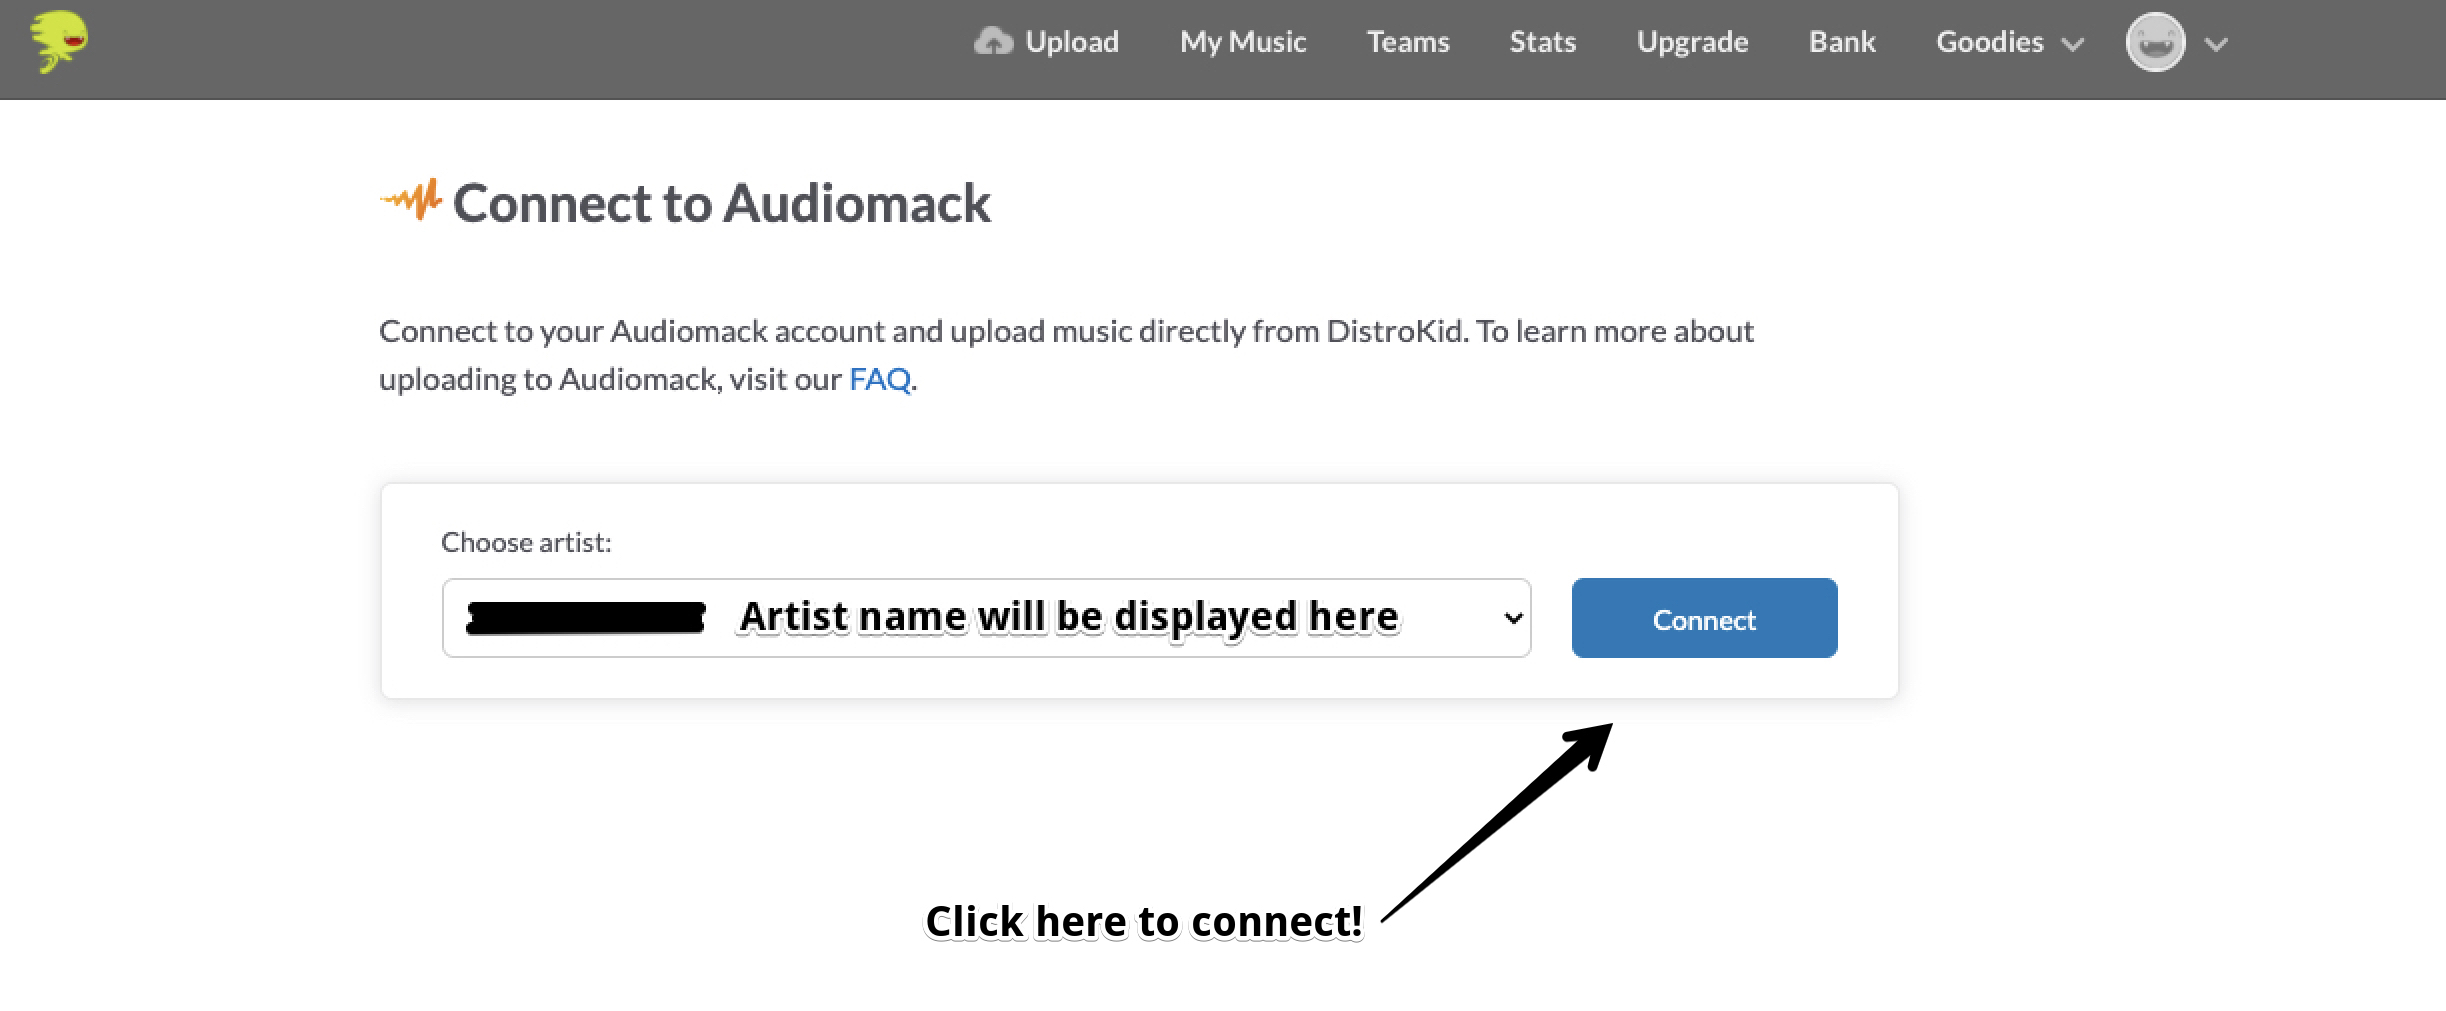
Task: Open the Stats page
Action: [1542, 42]
